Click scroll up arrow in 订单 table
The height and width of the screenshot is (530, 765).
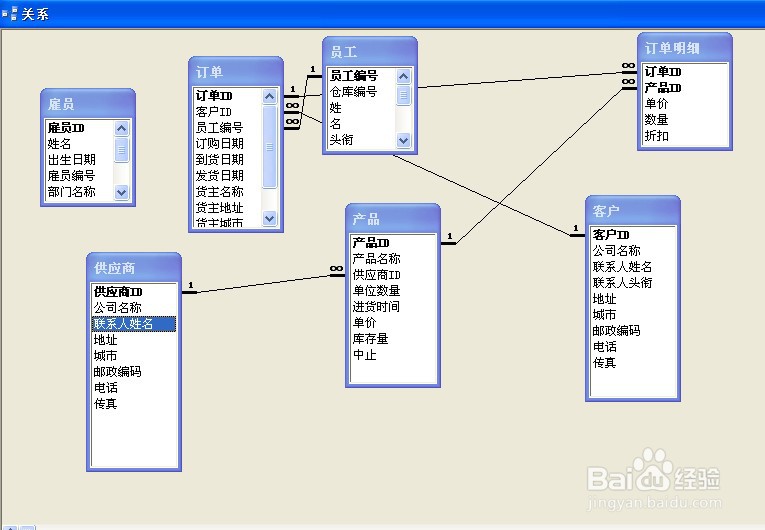269,96
